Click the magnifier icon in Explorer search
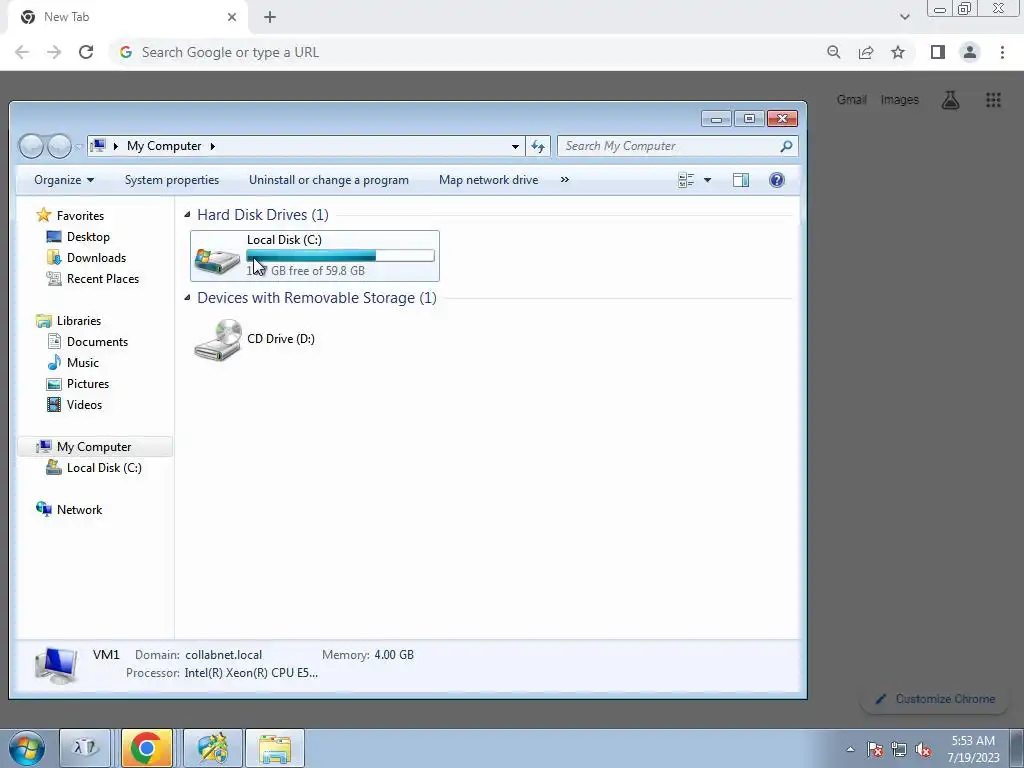This screenshot has width=1024, height=768. 786,146
